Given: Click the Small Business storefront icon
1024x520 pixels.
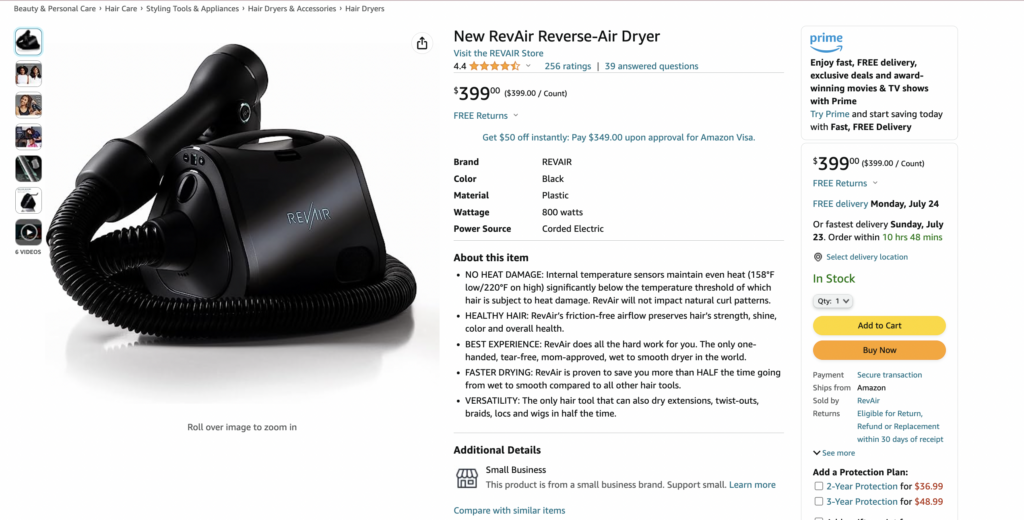Looking at the screenshot, I should click(x=467, y=478).
